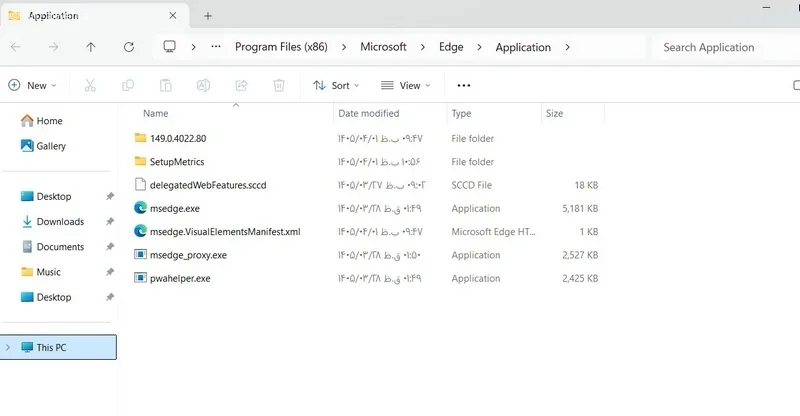
Task: Click the SCCD File type cell
Action: [x=471, y=185]
